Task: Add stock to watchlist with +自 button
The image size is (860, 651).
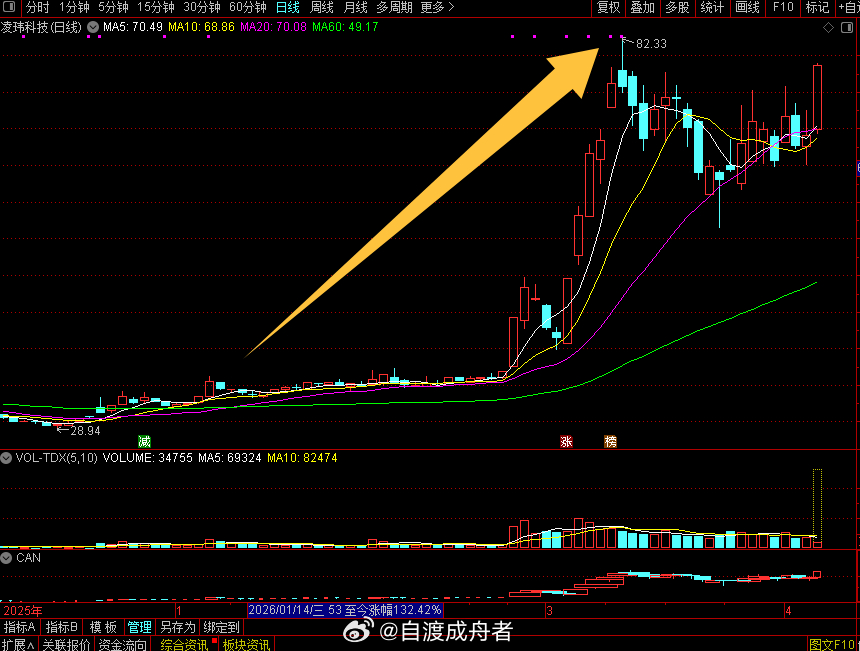Action: 848,7
